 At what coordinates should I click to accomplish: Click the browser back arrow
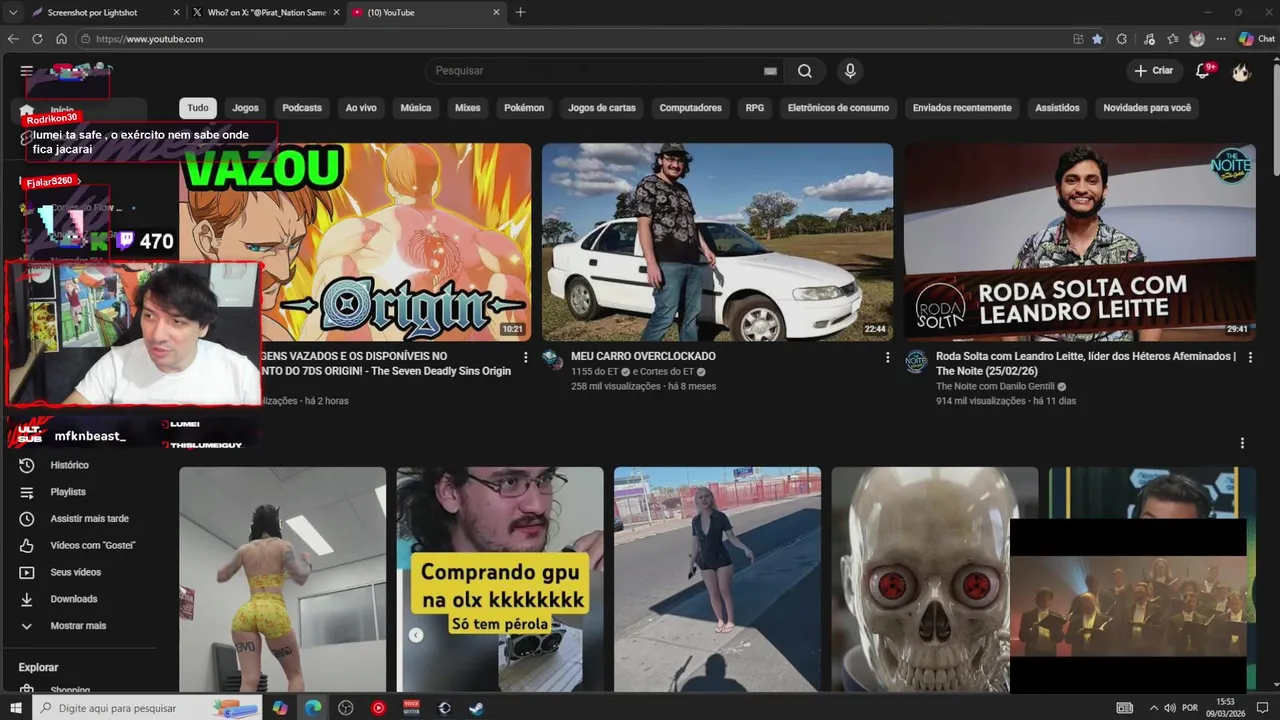[x=13, y=39]
